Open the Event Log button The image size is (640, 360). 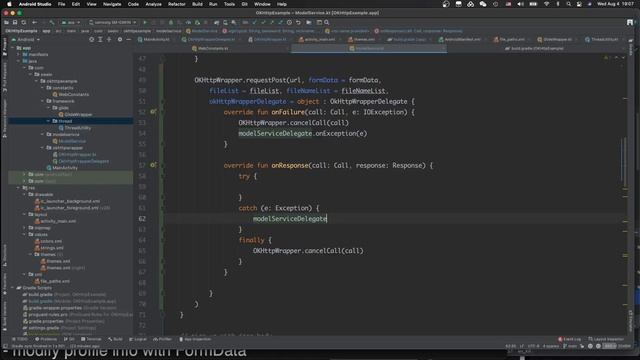569,339
